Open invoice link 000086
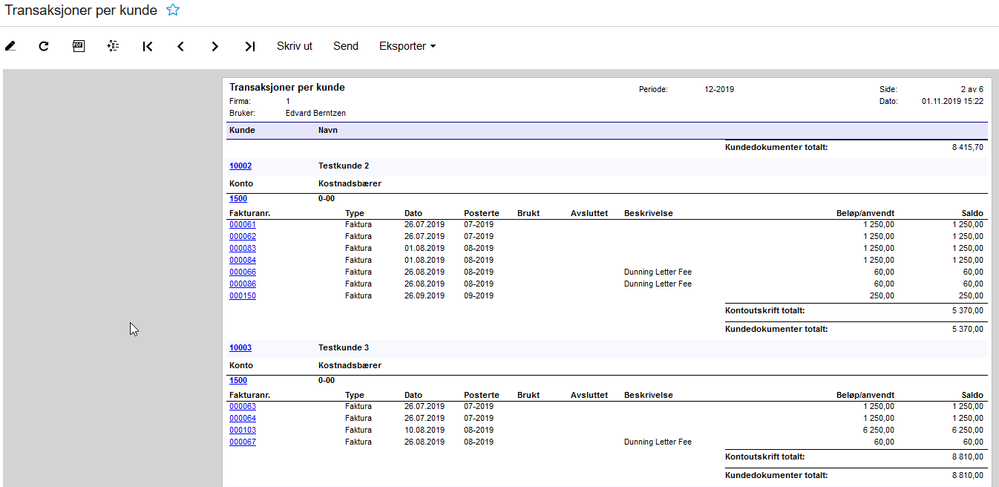 coord(243,284)
